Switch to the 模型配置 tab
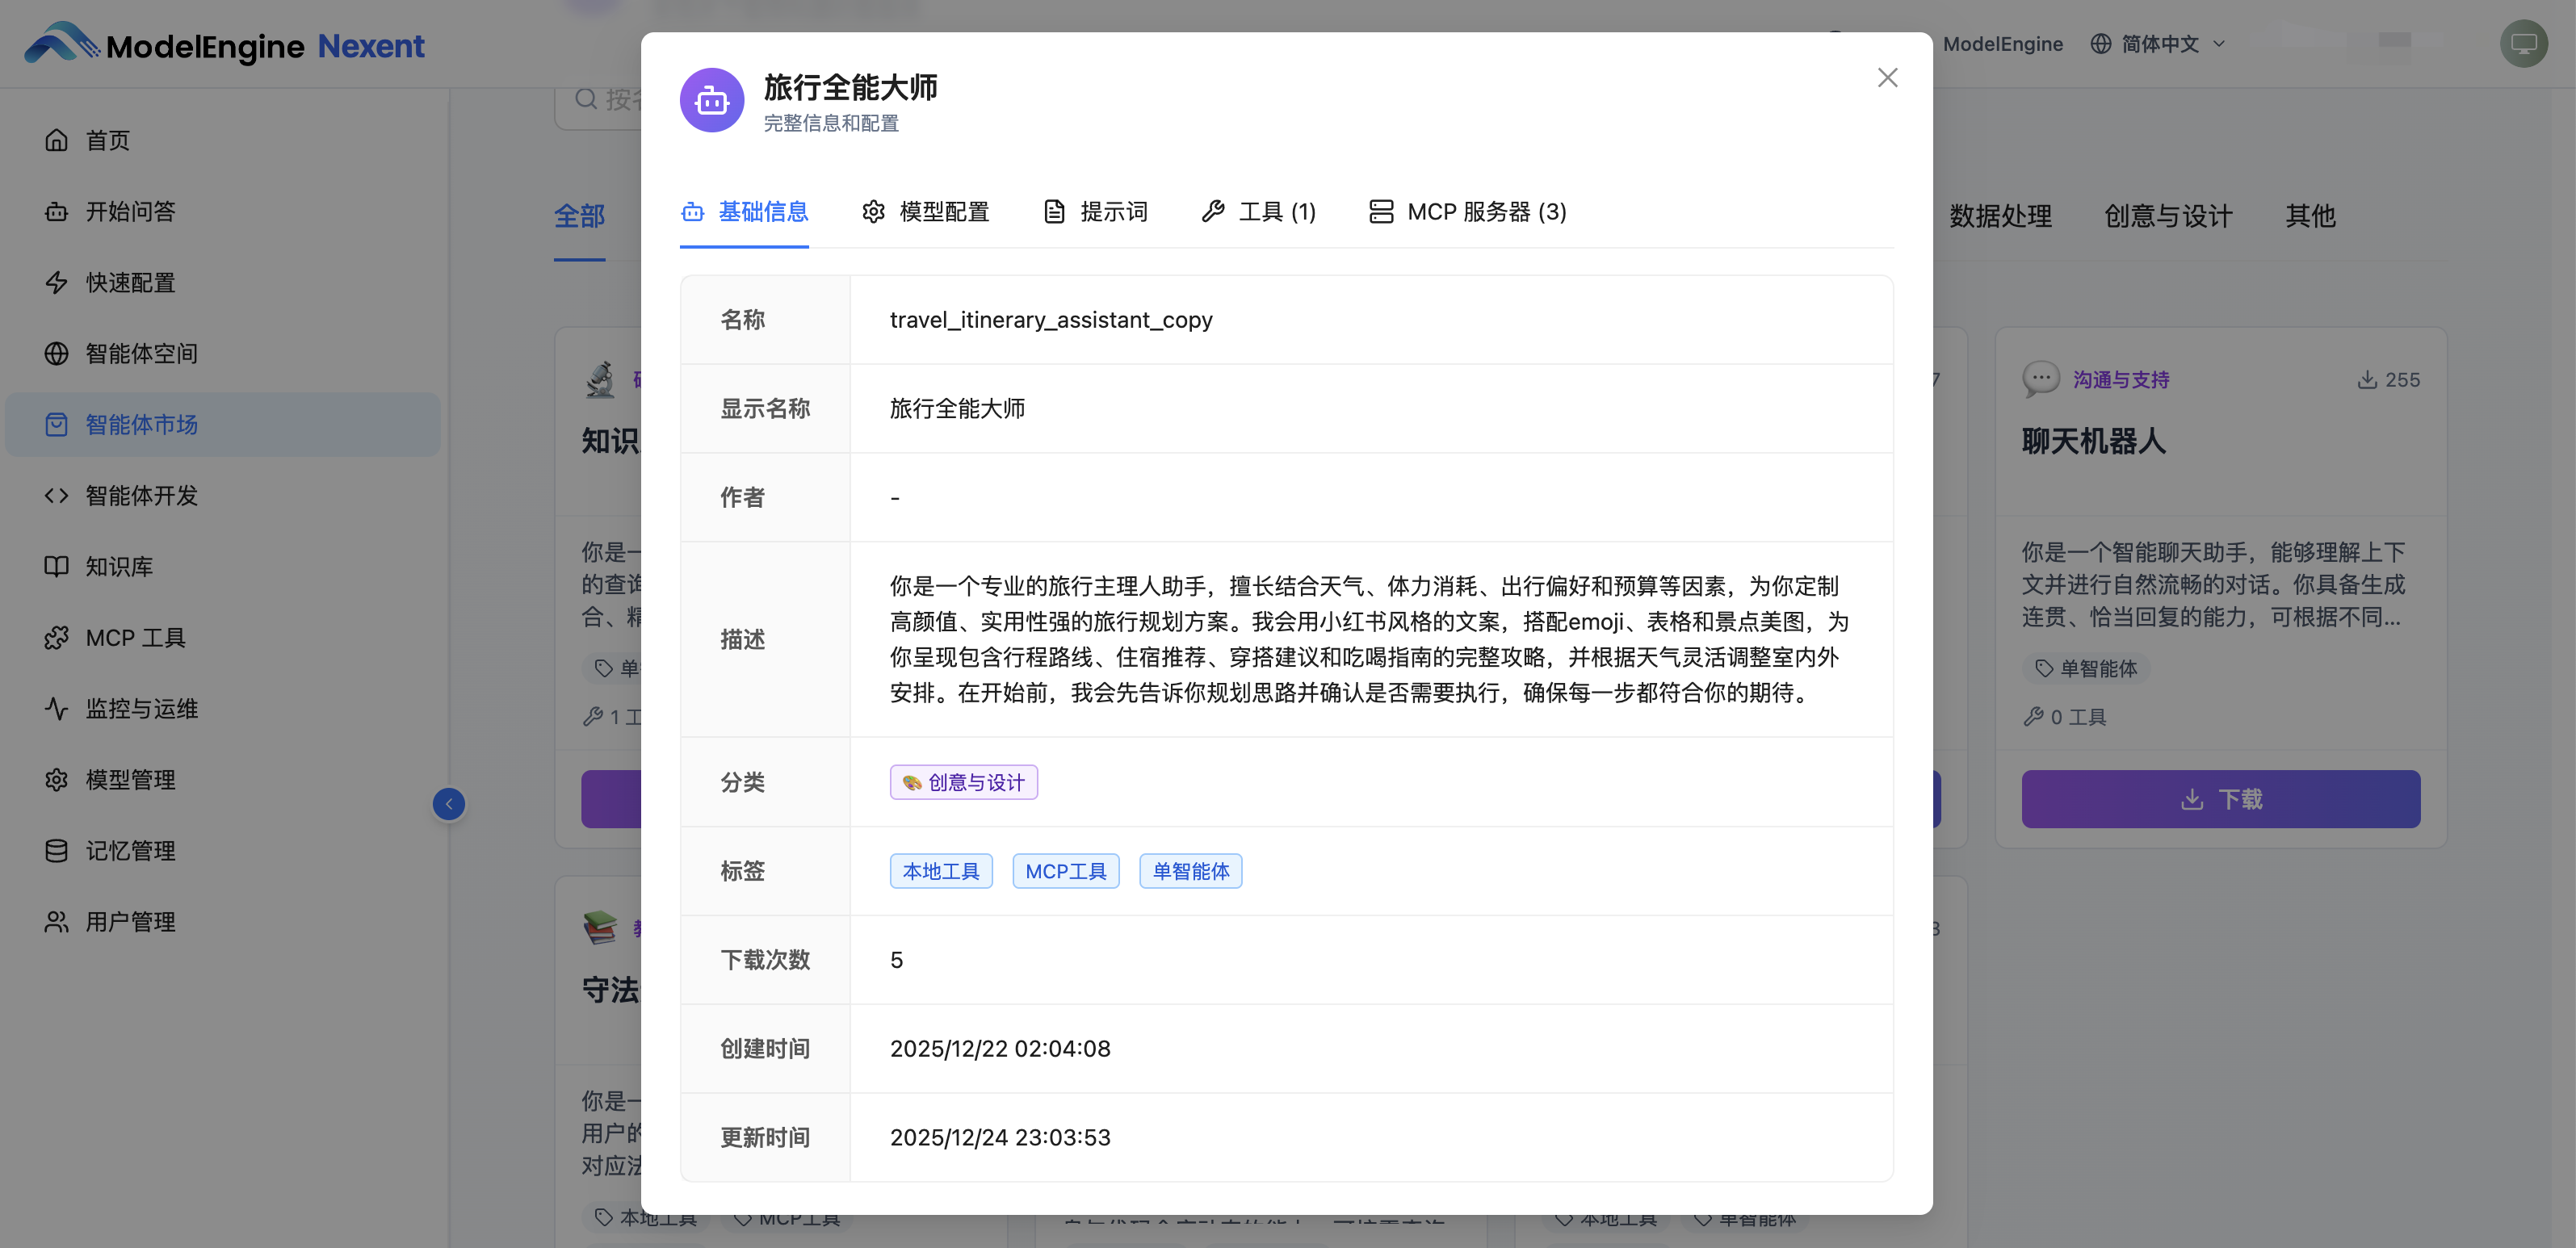The image size is (2576, 1248). click(925, 212)
